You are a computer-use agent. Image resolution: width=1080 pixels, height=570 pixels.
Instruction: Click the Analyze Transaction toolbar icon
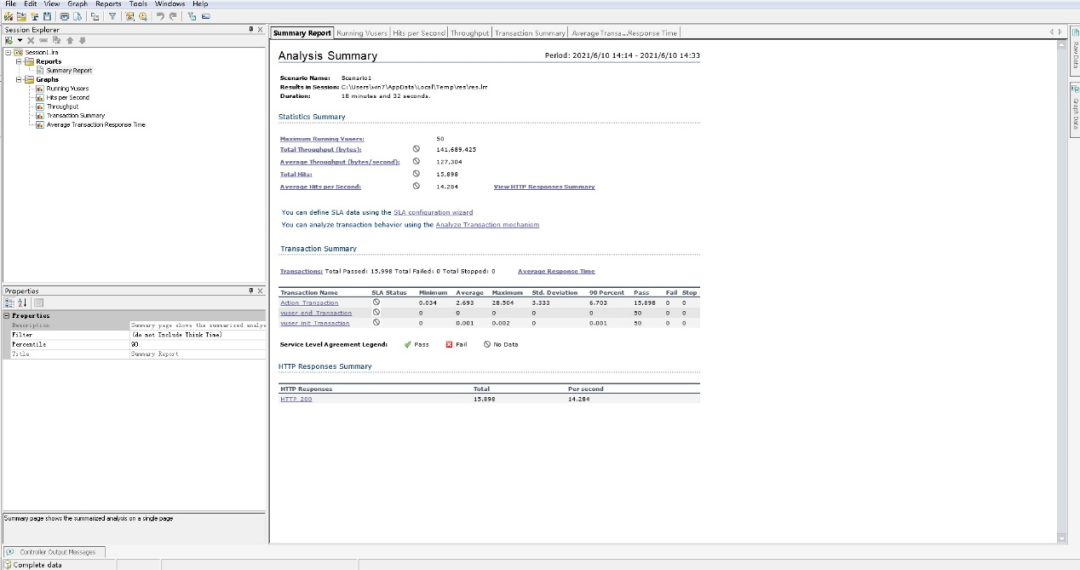(129, 17)
